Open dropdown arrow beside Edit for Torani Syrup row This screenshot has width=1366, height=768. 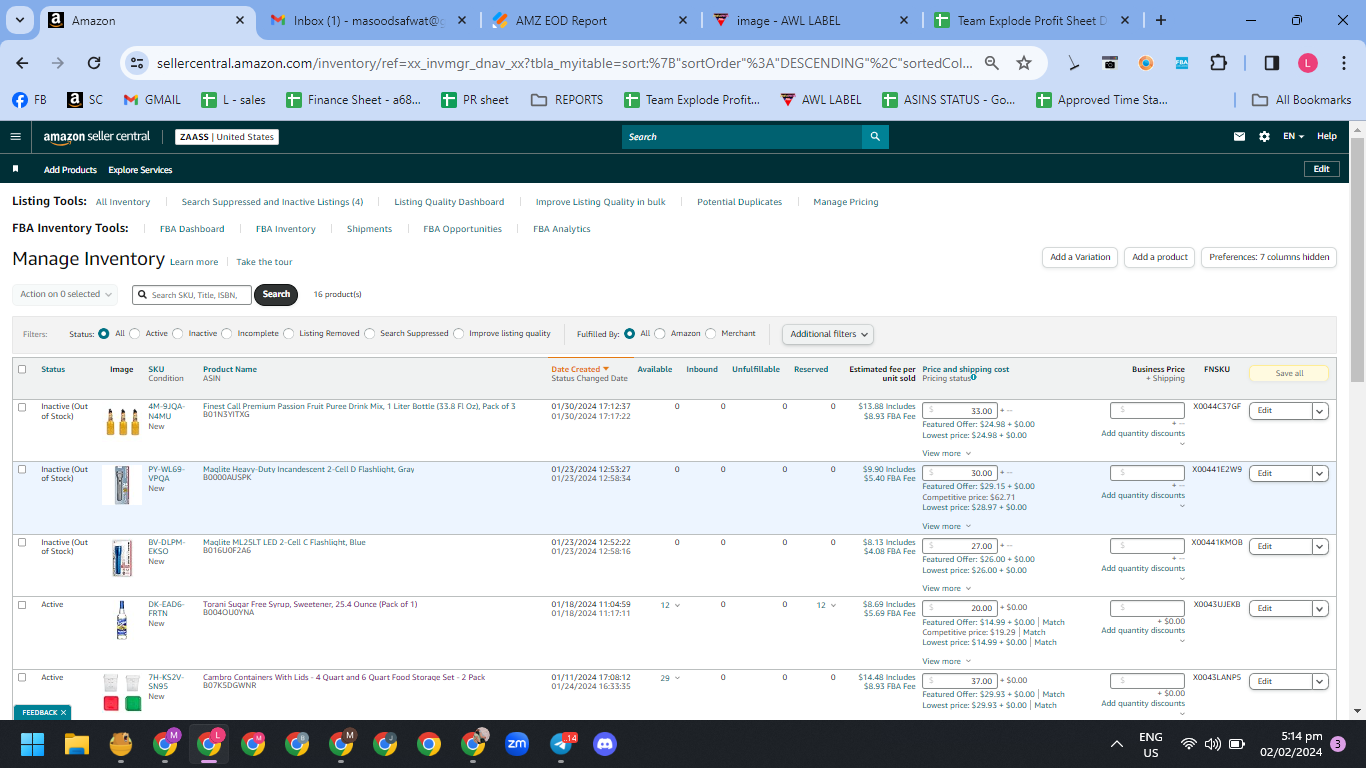[1320, 608]
